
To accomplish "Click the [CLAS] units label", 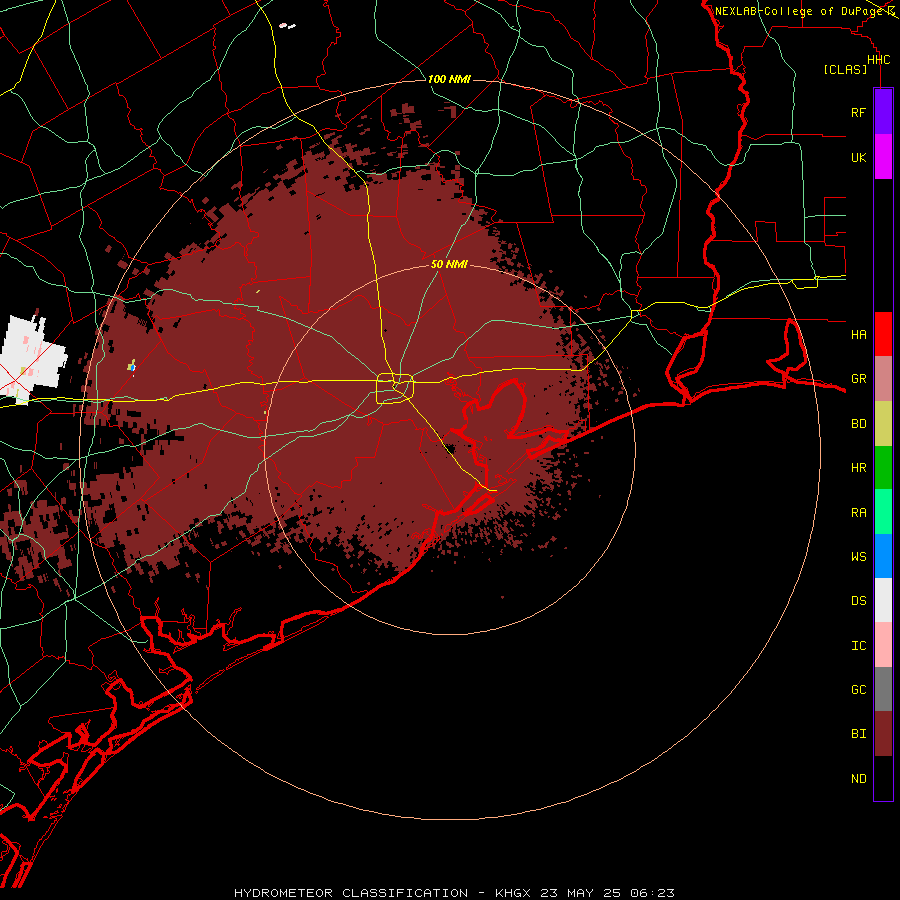I will pos(845,69).
